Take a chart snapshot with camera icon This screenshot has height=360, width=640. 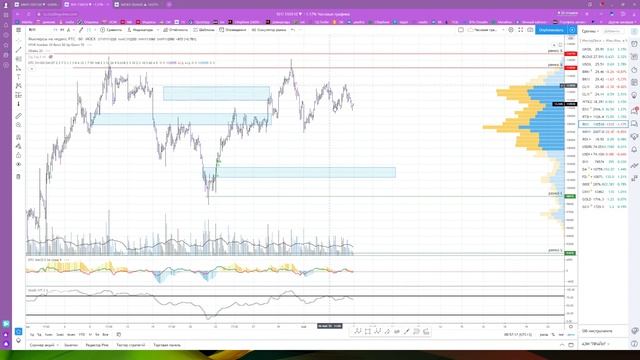pyautogui.click(x=530, y=30)
